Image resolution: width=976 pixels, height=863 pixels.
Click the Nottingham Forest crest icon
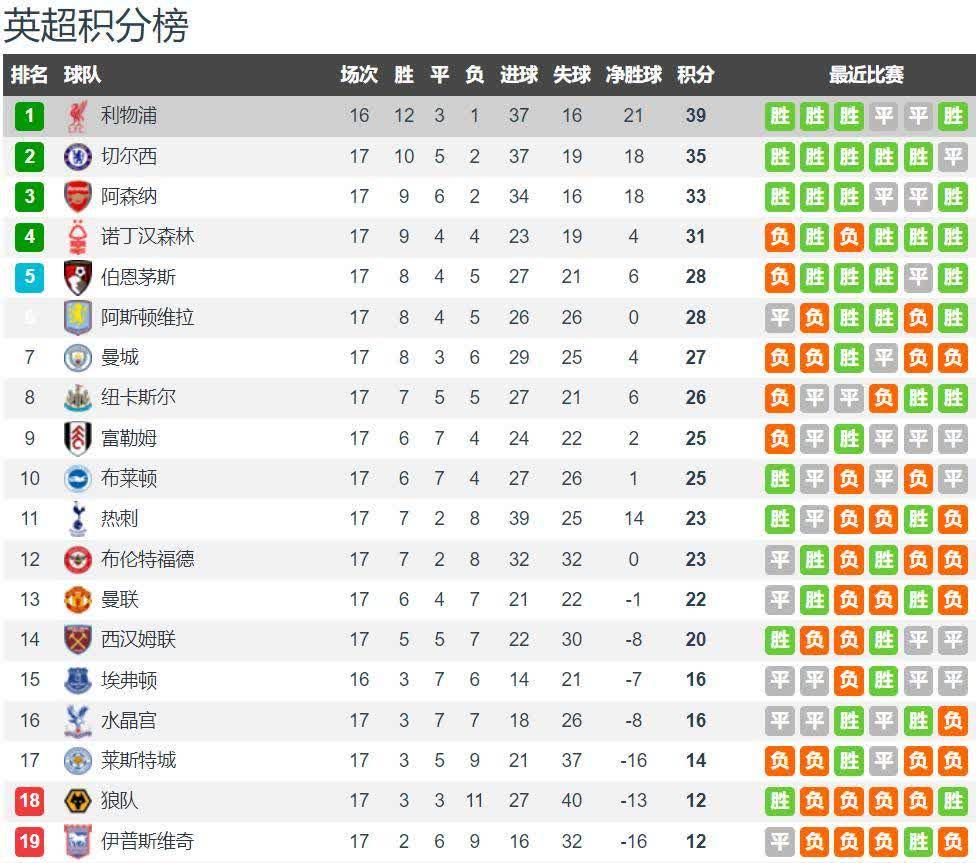click(x=77, y=237)
